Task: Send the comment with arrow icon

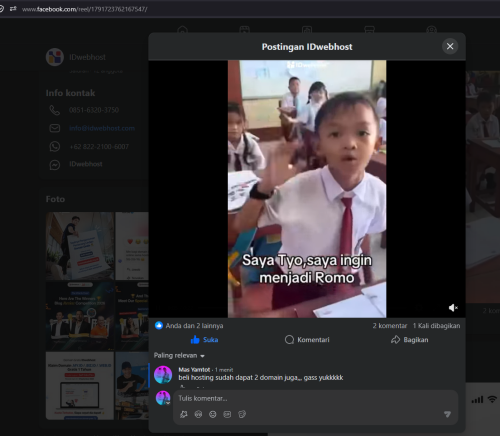Action: tap(447, 414)
